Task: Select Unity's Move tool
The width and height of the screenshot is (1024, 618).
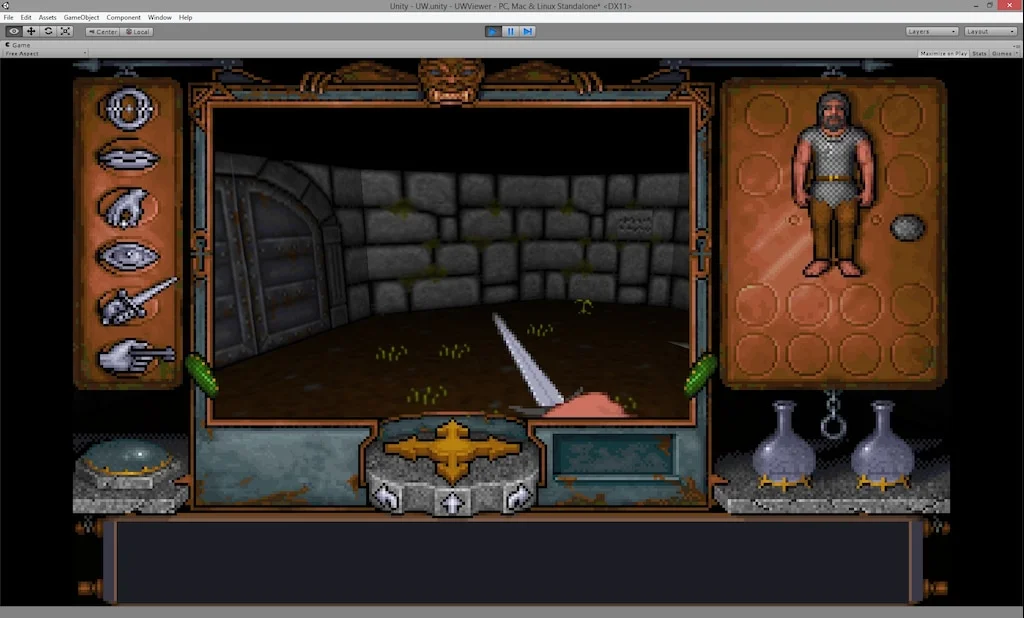Action: click(x=31, y=31)
